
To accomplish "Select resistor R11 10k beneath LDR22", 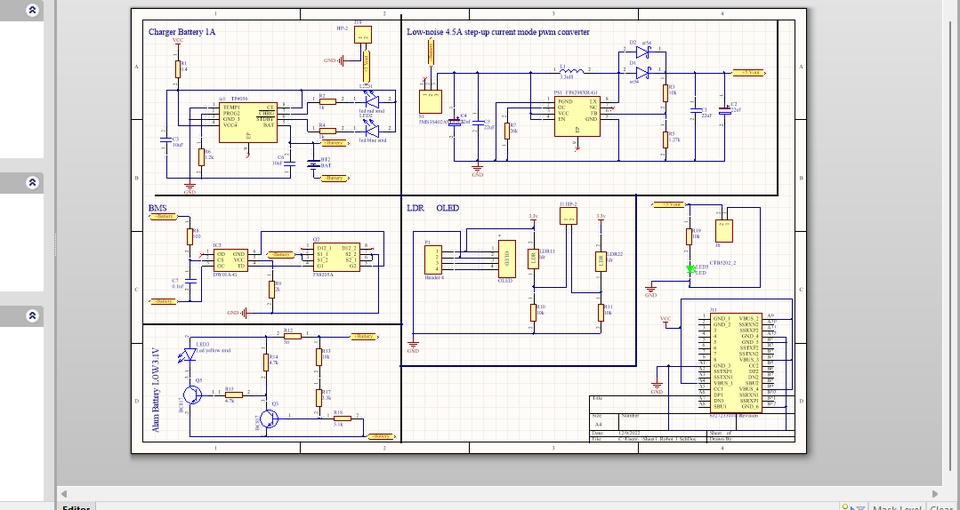I will (x=601, y=312).
